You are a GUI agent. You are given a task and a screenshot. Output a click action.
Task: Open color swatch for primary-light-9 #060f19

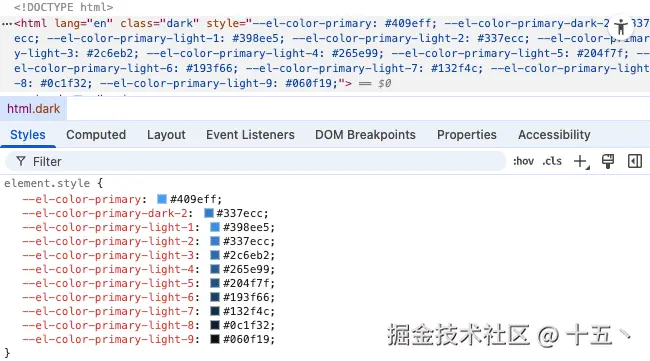pyautogui.click(x=215, y=339)
